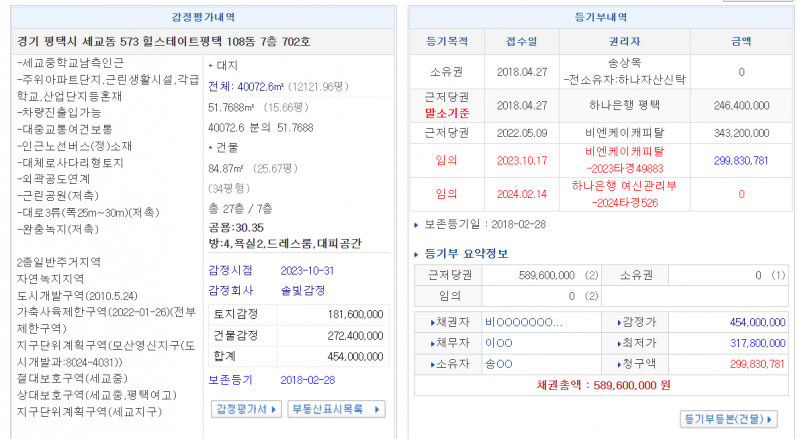The width and height of the screenshot is (800, 439).
Task: Click the arrow icon beside 등기부 요약정보
Action: (417, 253)
